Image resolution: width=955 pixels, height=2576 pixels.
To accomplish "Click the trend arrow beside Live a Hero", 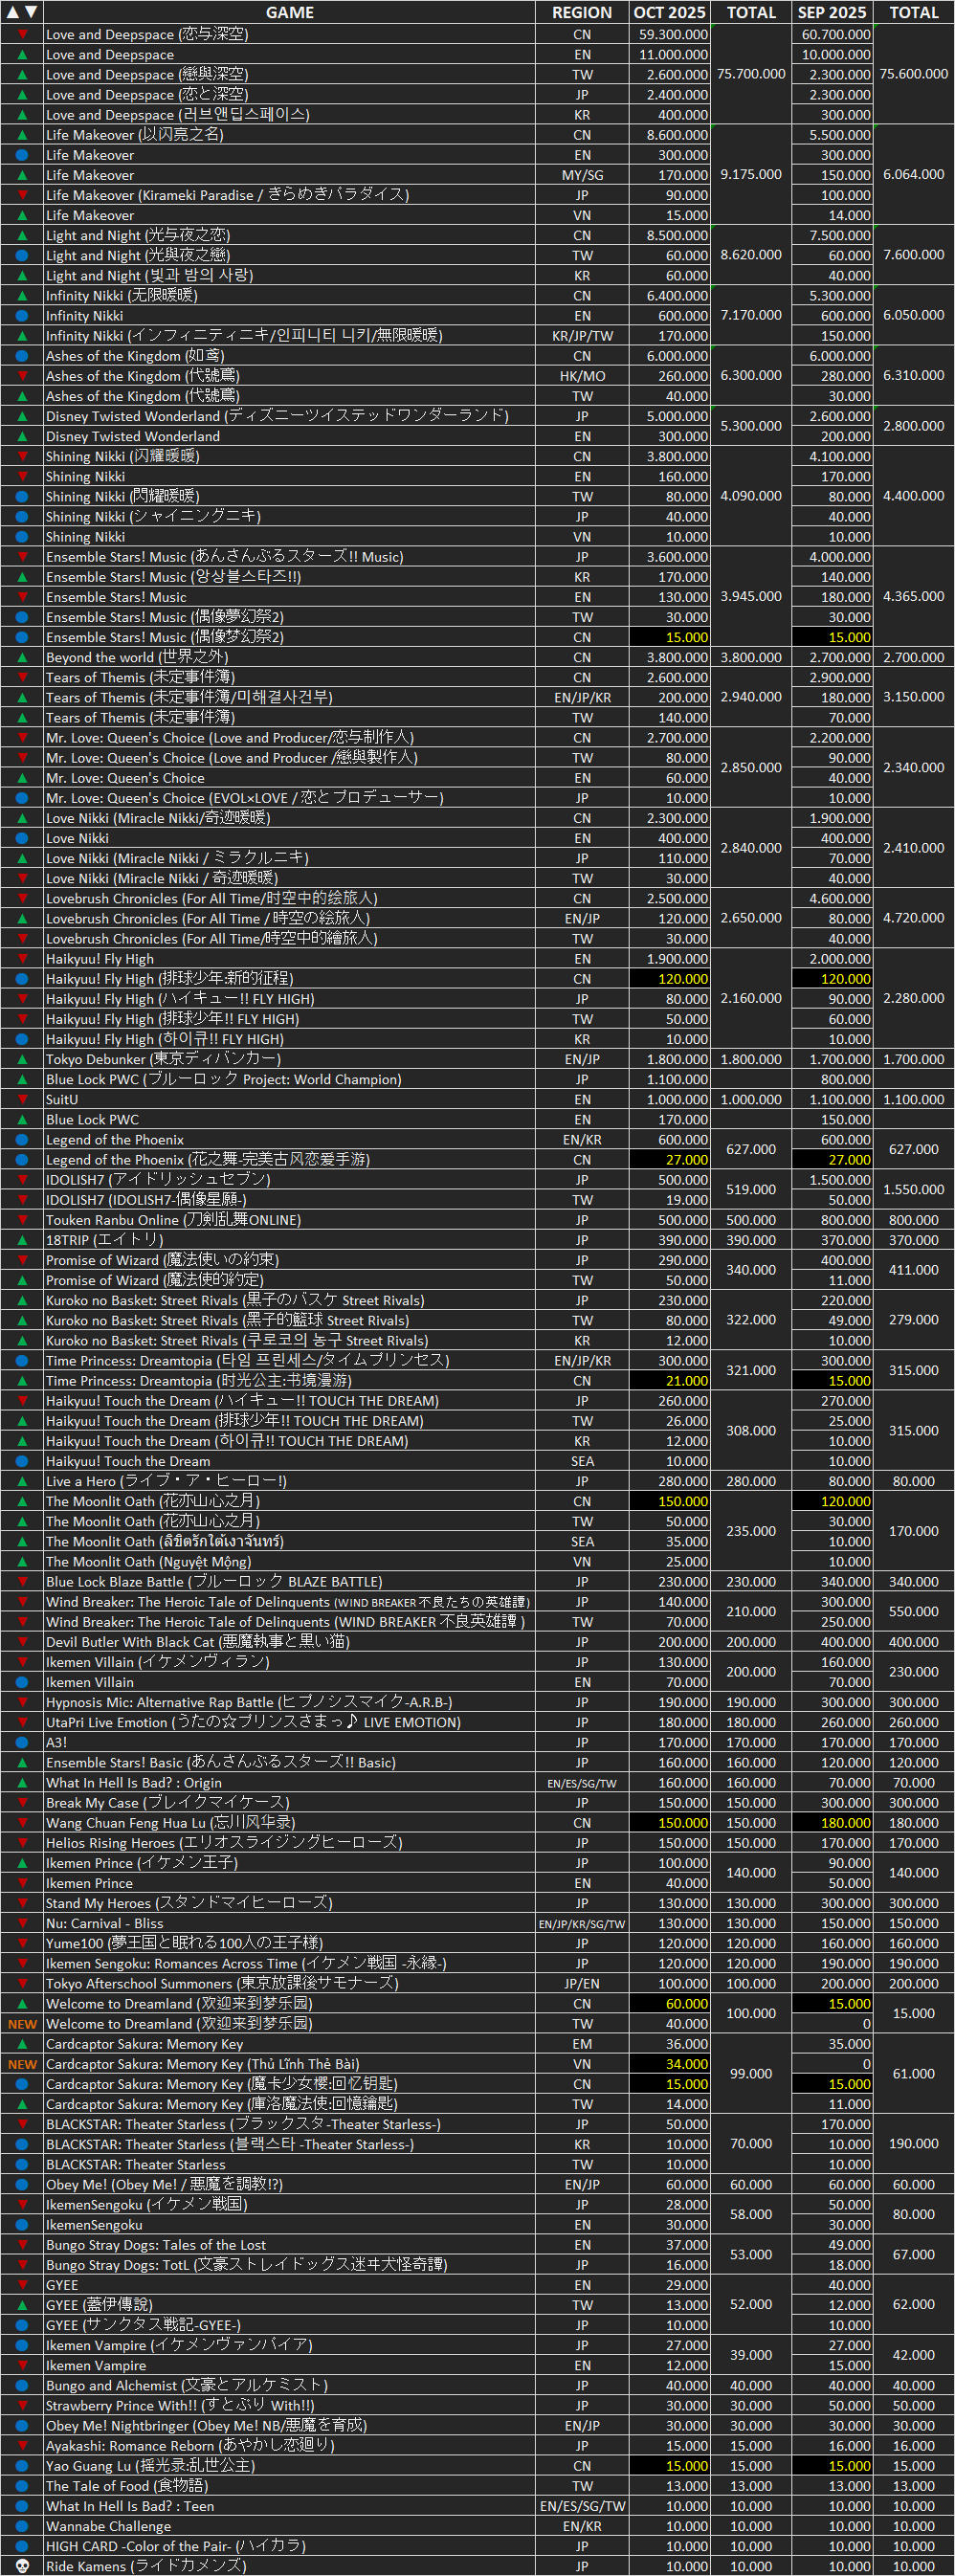I will (22, 1481).
